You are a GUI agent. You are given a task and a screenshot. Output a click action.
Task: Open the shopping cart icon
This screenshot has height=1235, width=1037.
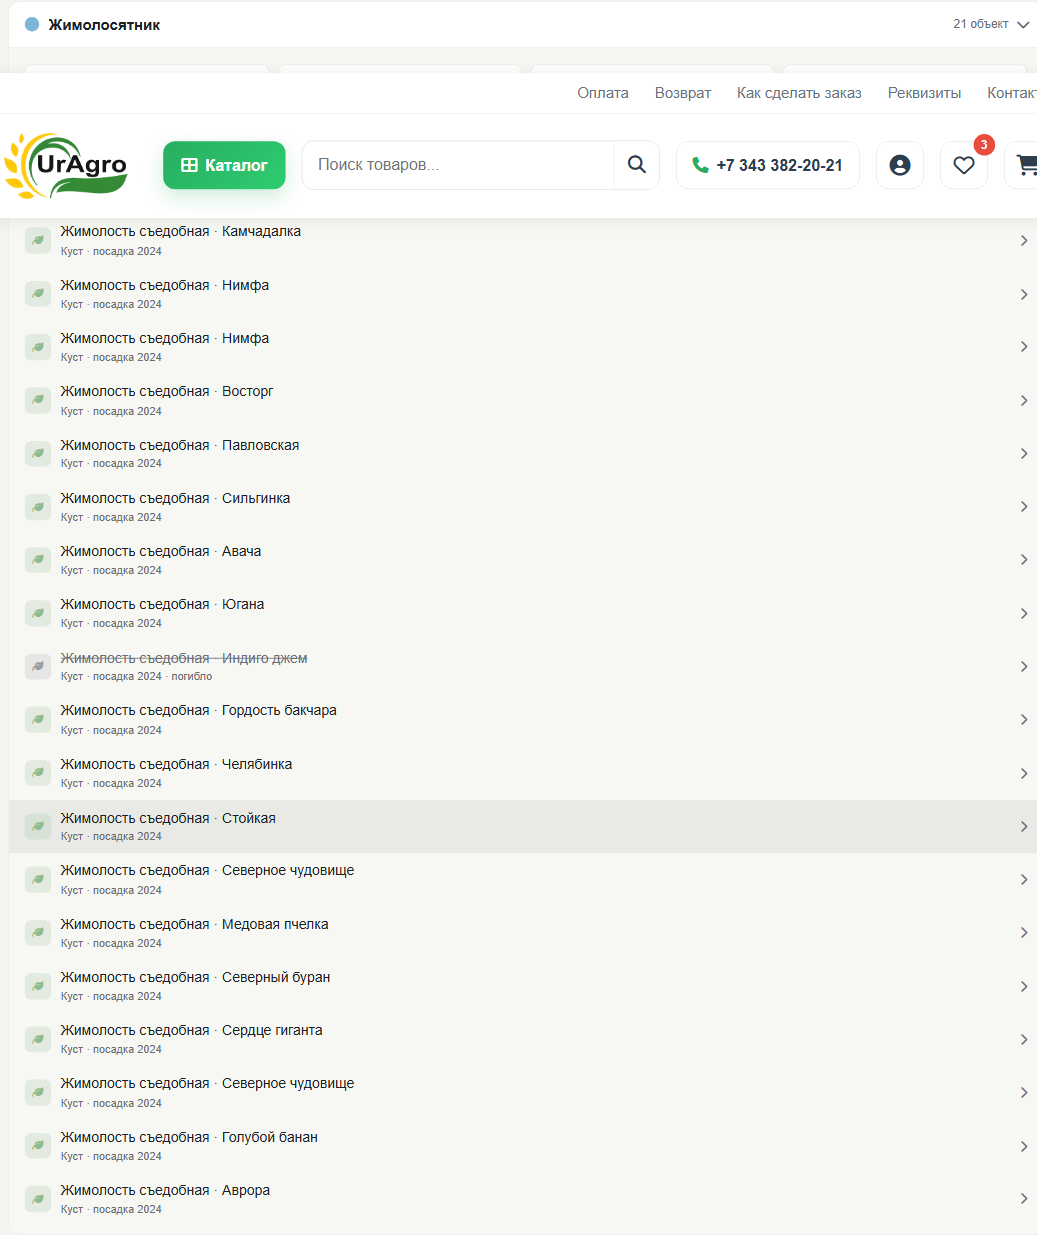pyautogui.click(x=1025, y=165)
